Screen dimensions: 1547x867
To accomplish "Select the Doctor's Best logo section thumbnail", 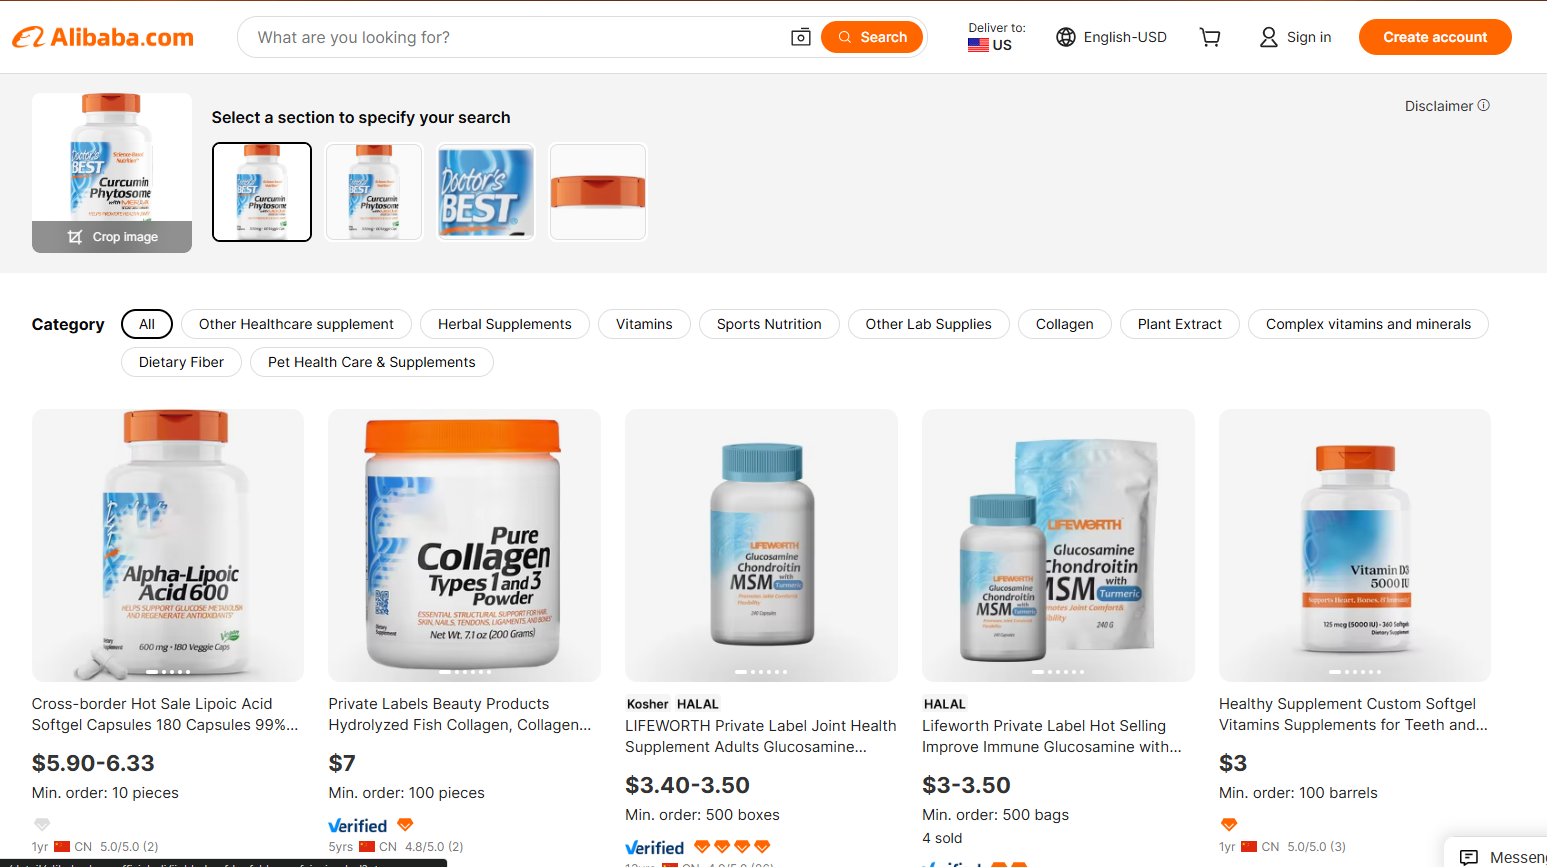I will click(x=486, y=192).
